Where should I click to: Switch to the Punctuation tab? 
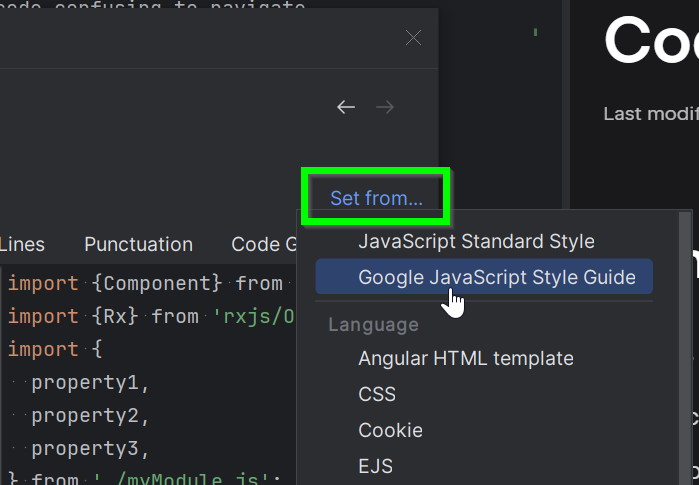coord(138,244)
